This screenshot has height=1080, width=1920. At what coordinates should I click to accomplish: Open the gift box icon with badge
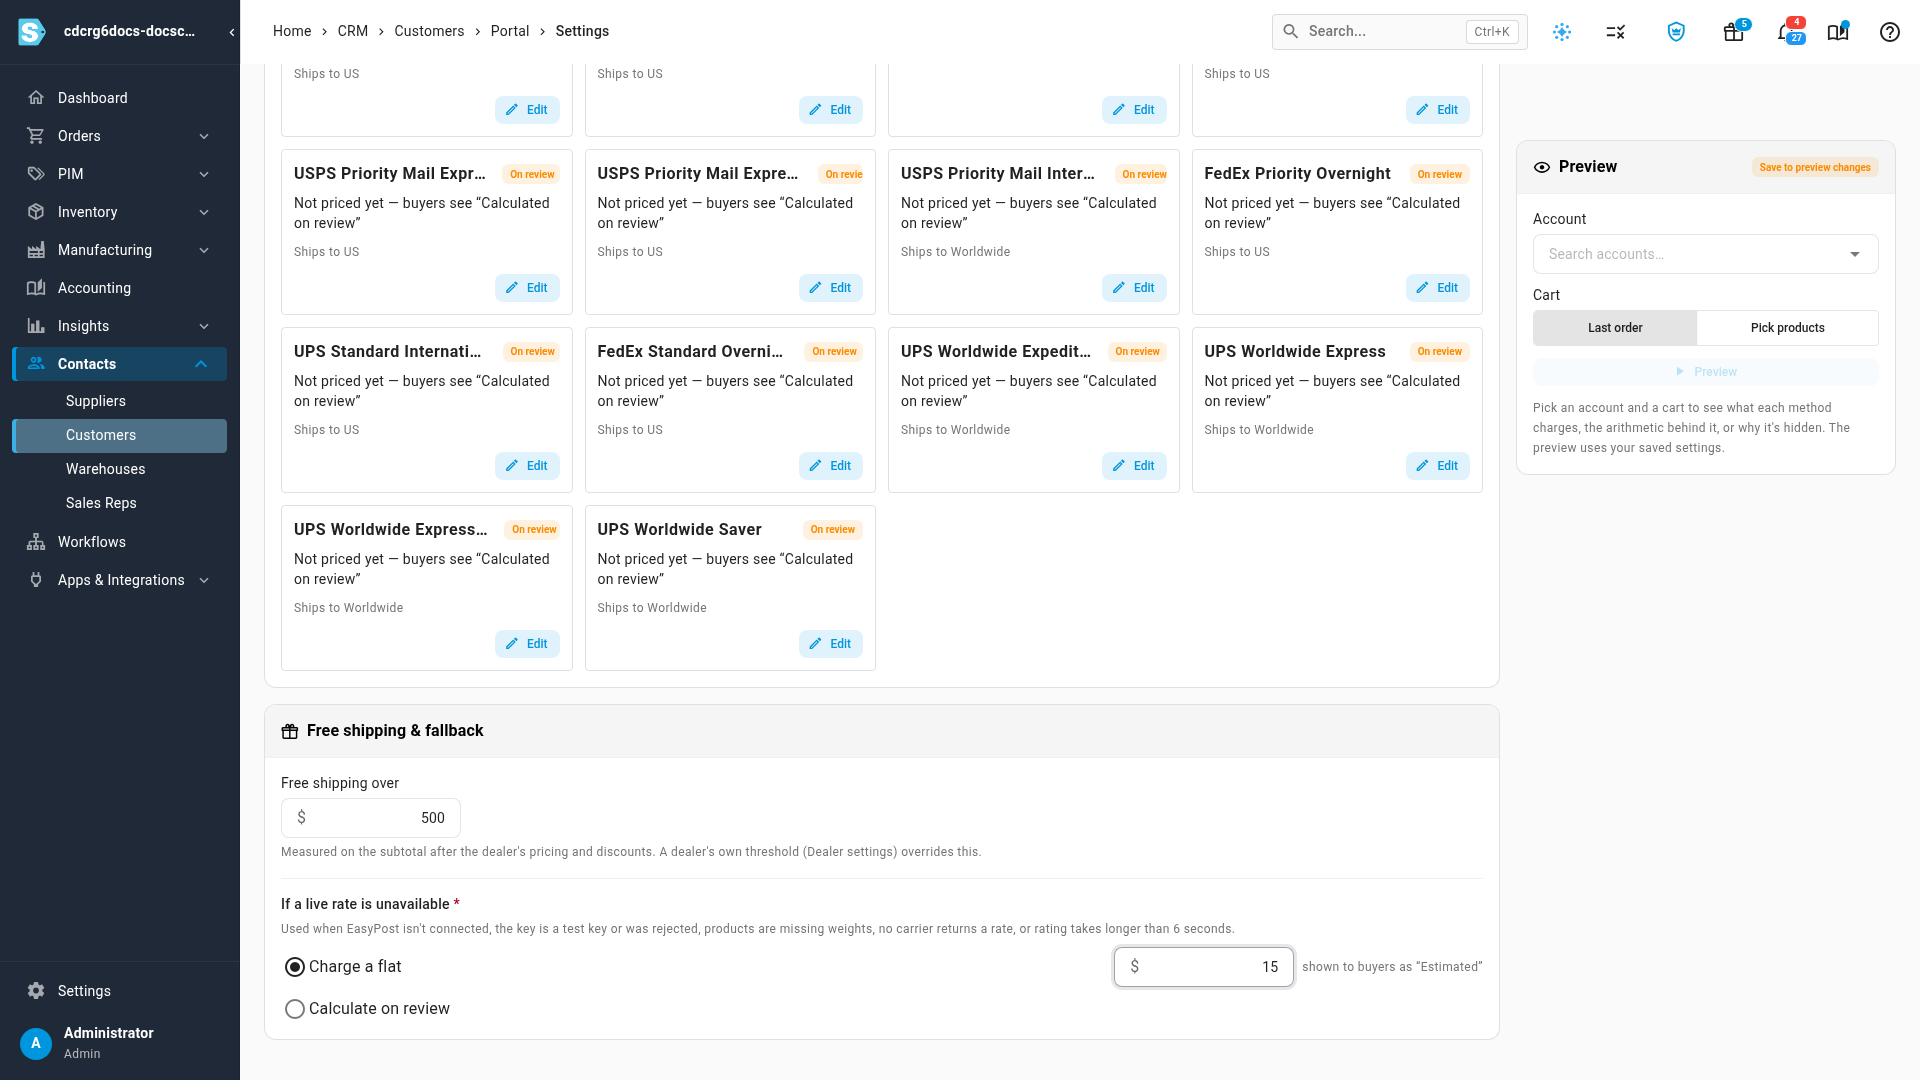pos(1734,32)
